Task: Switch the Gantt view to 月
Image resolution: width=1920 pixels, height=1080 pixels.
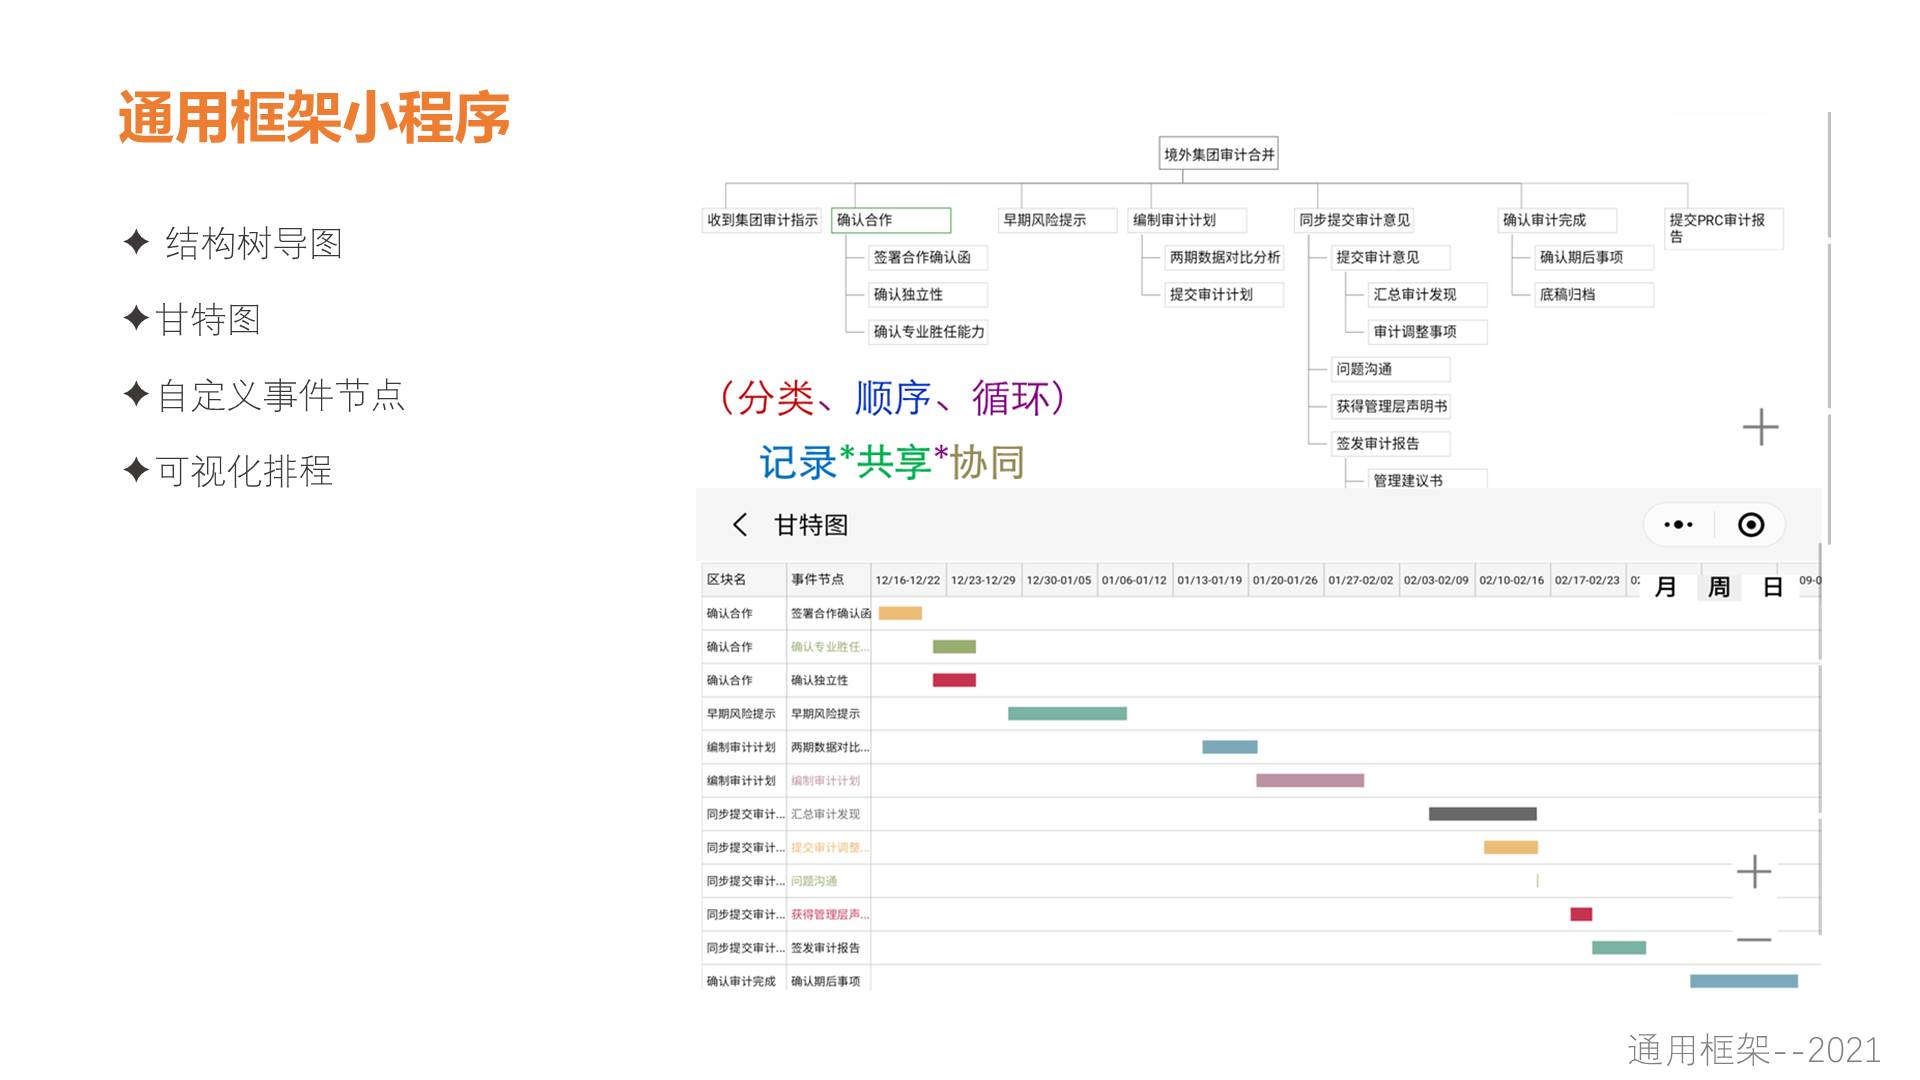Action: click(x=1665, y=587)
